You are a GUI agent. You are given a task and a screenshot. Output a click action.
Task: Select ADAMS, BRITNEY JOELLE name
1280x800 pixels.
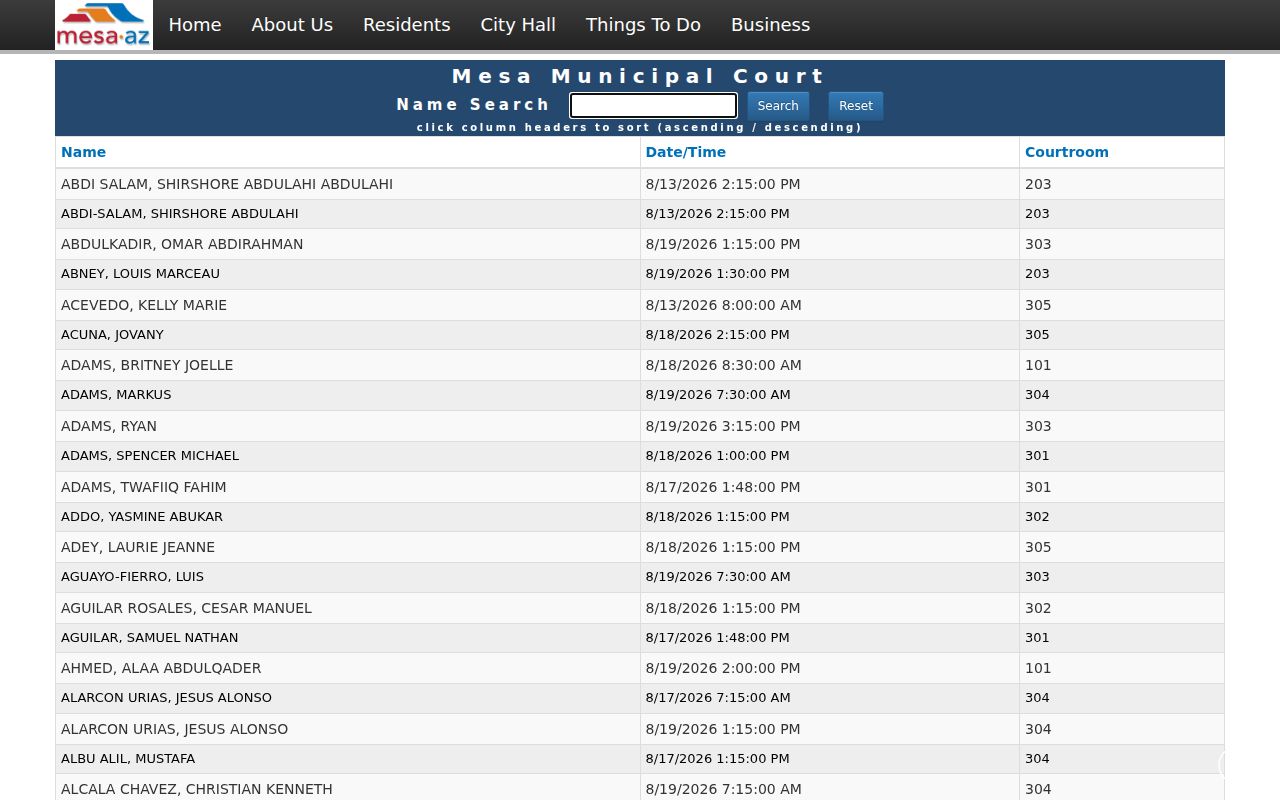tap(147, 365)
